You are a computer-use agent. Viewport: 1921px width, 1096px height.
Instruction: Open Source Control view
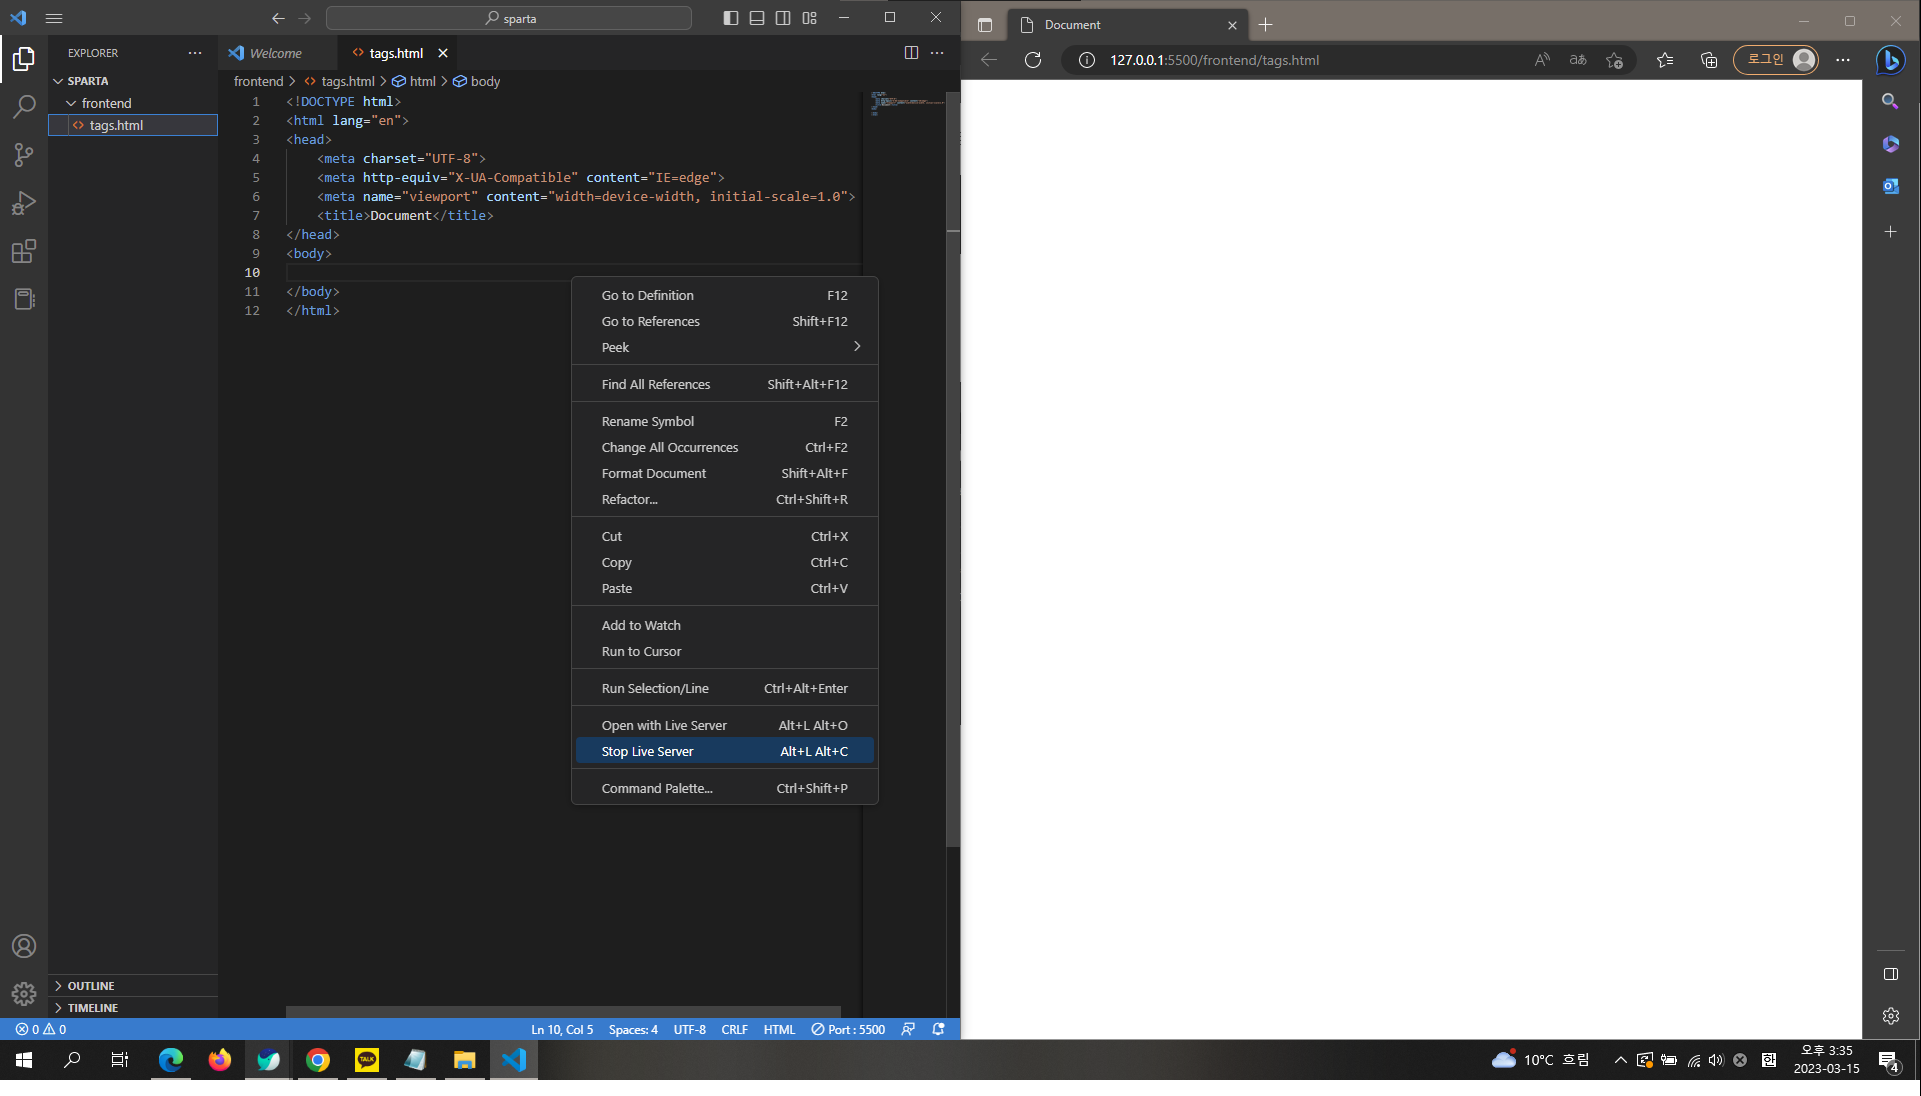click(x=24, y=155)
